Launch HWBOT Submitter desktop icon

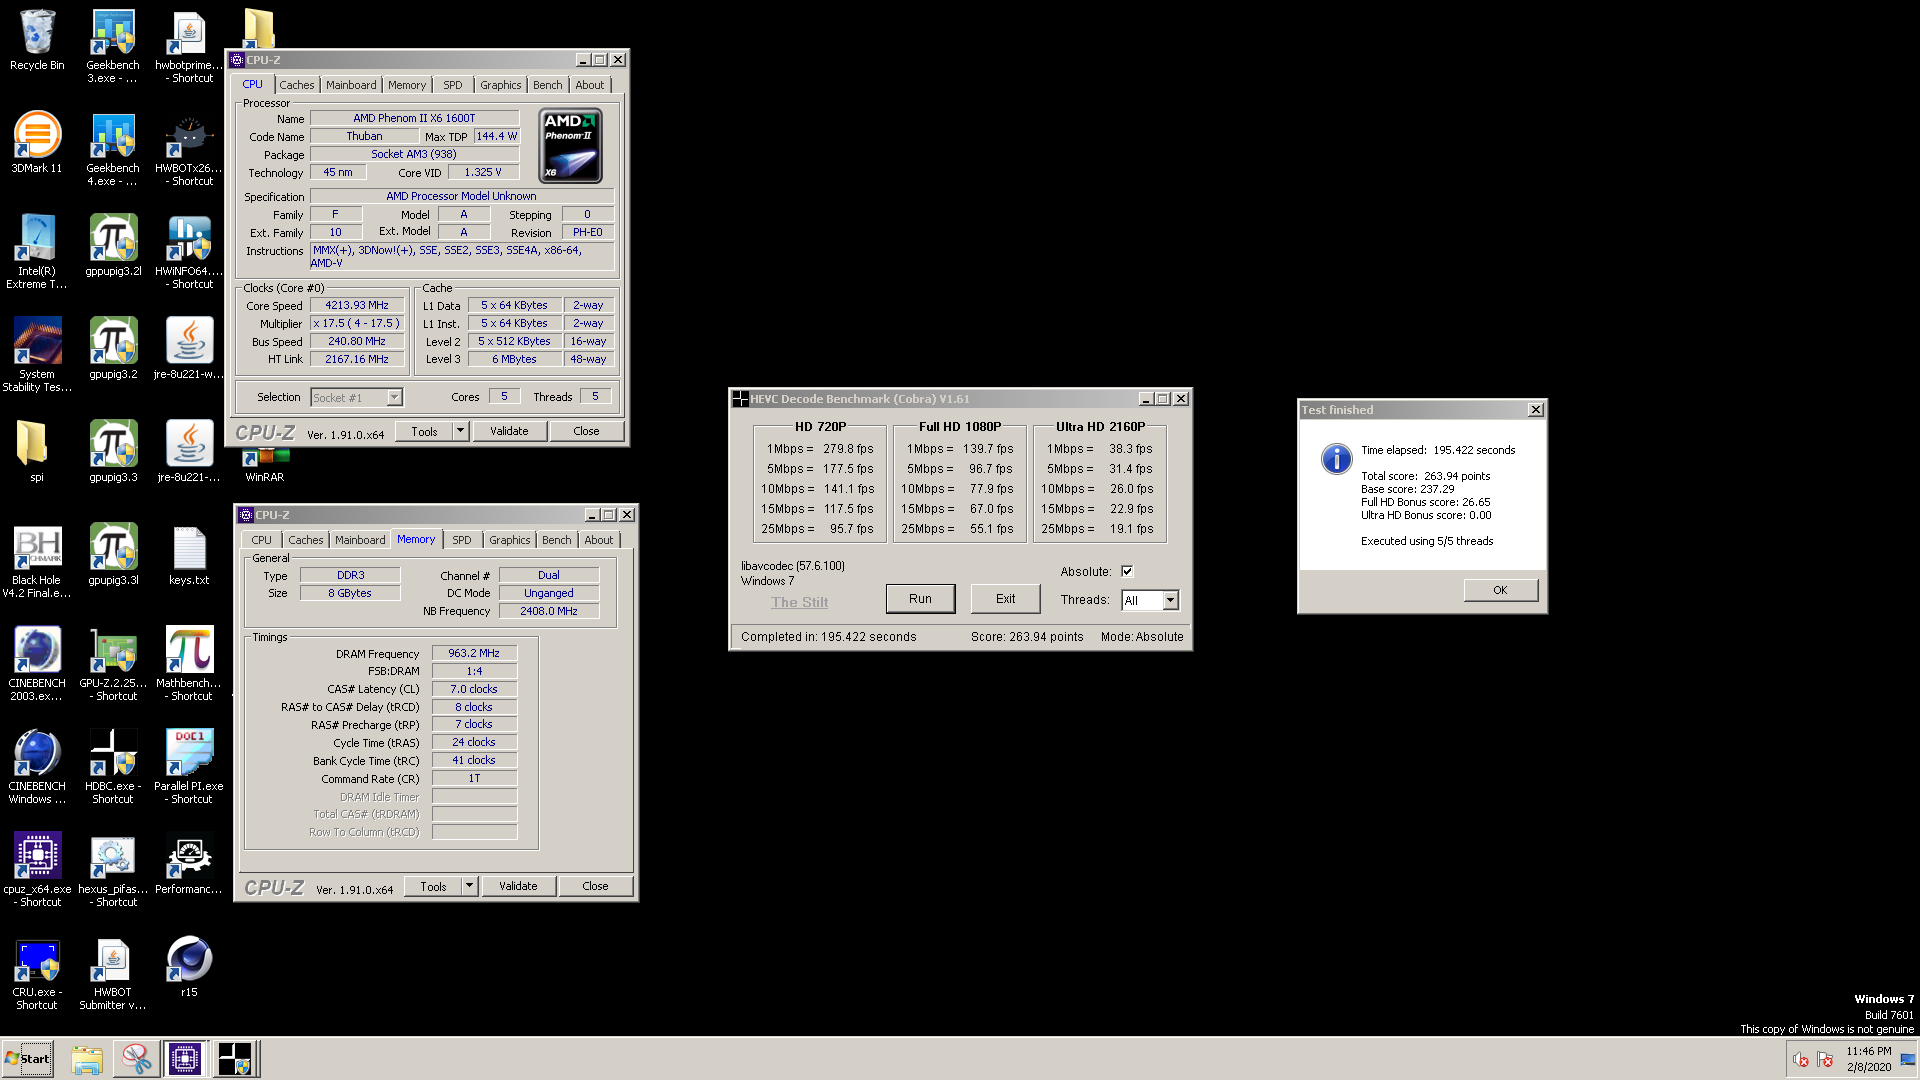coord(112,973)
